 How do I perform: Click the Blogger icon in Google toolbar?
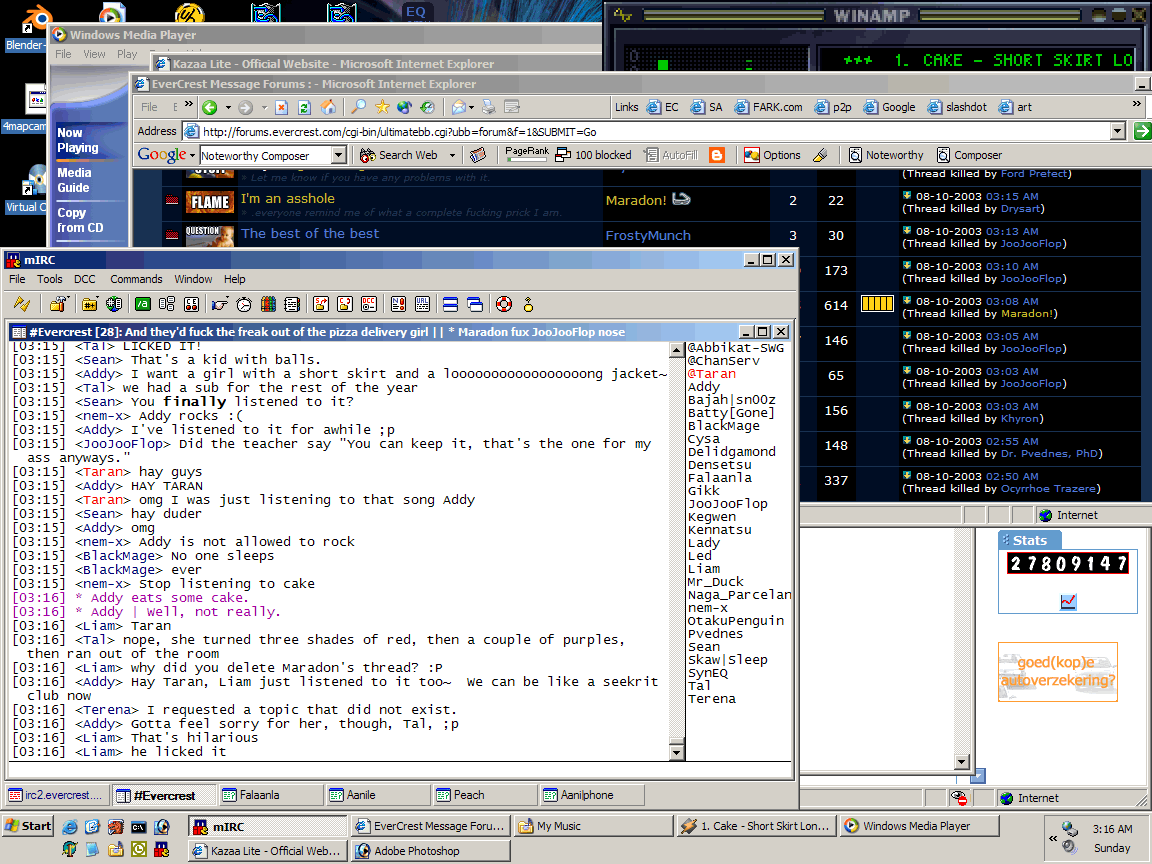(x=717, y=155)
